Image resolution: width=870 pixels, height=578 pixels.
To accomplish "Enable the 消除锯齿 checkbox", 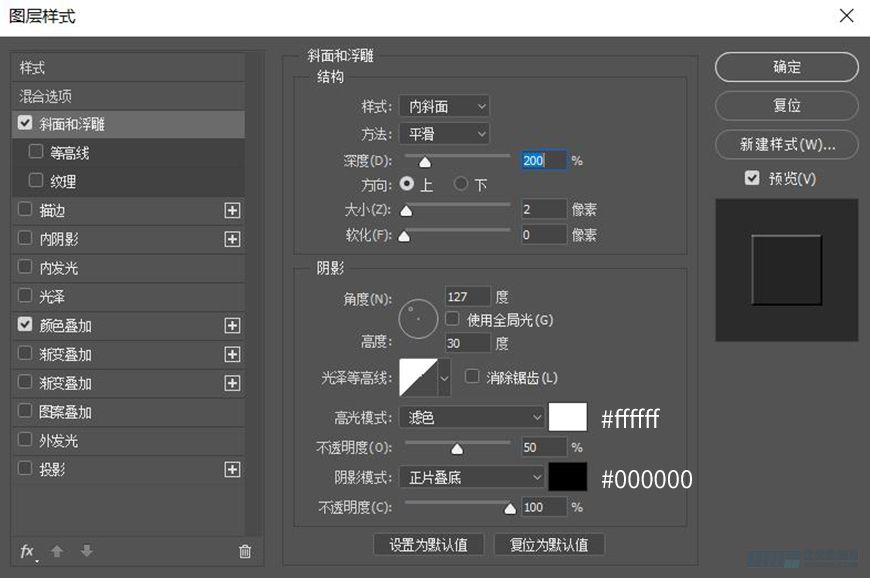I will pos(472,377).
